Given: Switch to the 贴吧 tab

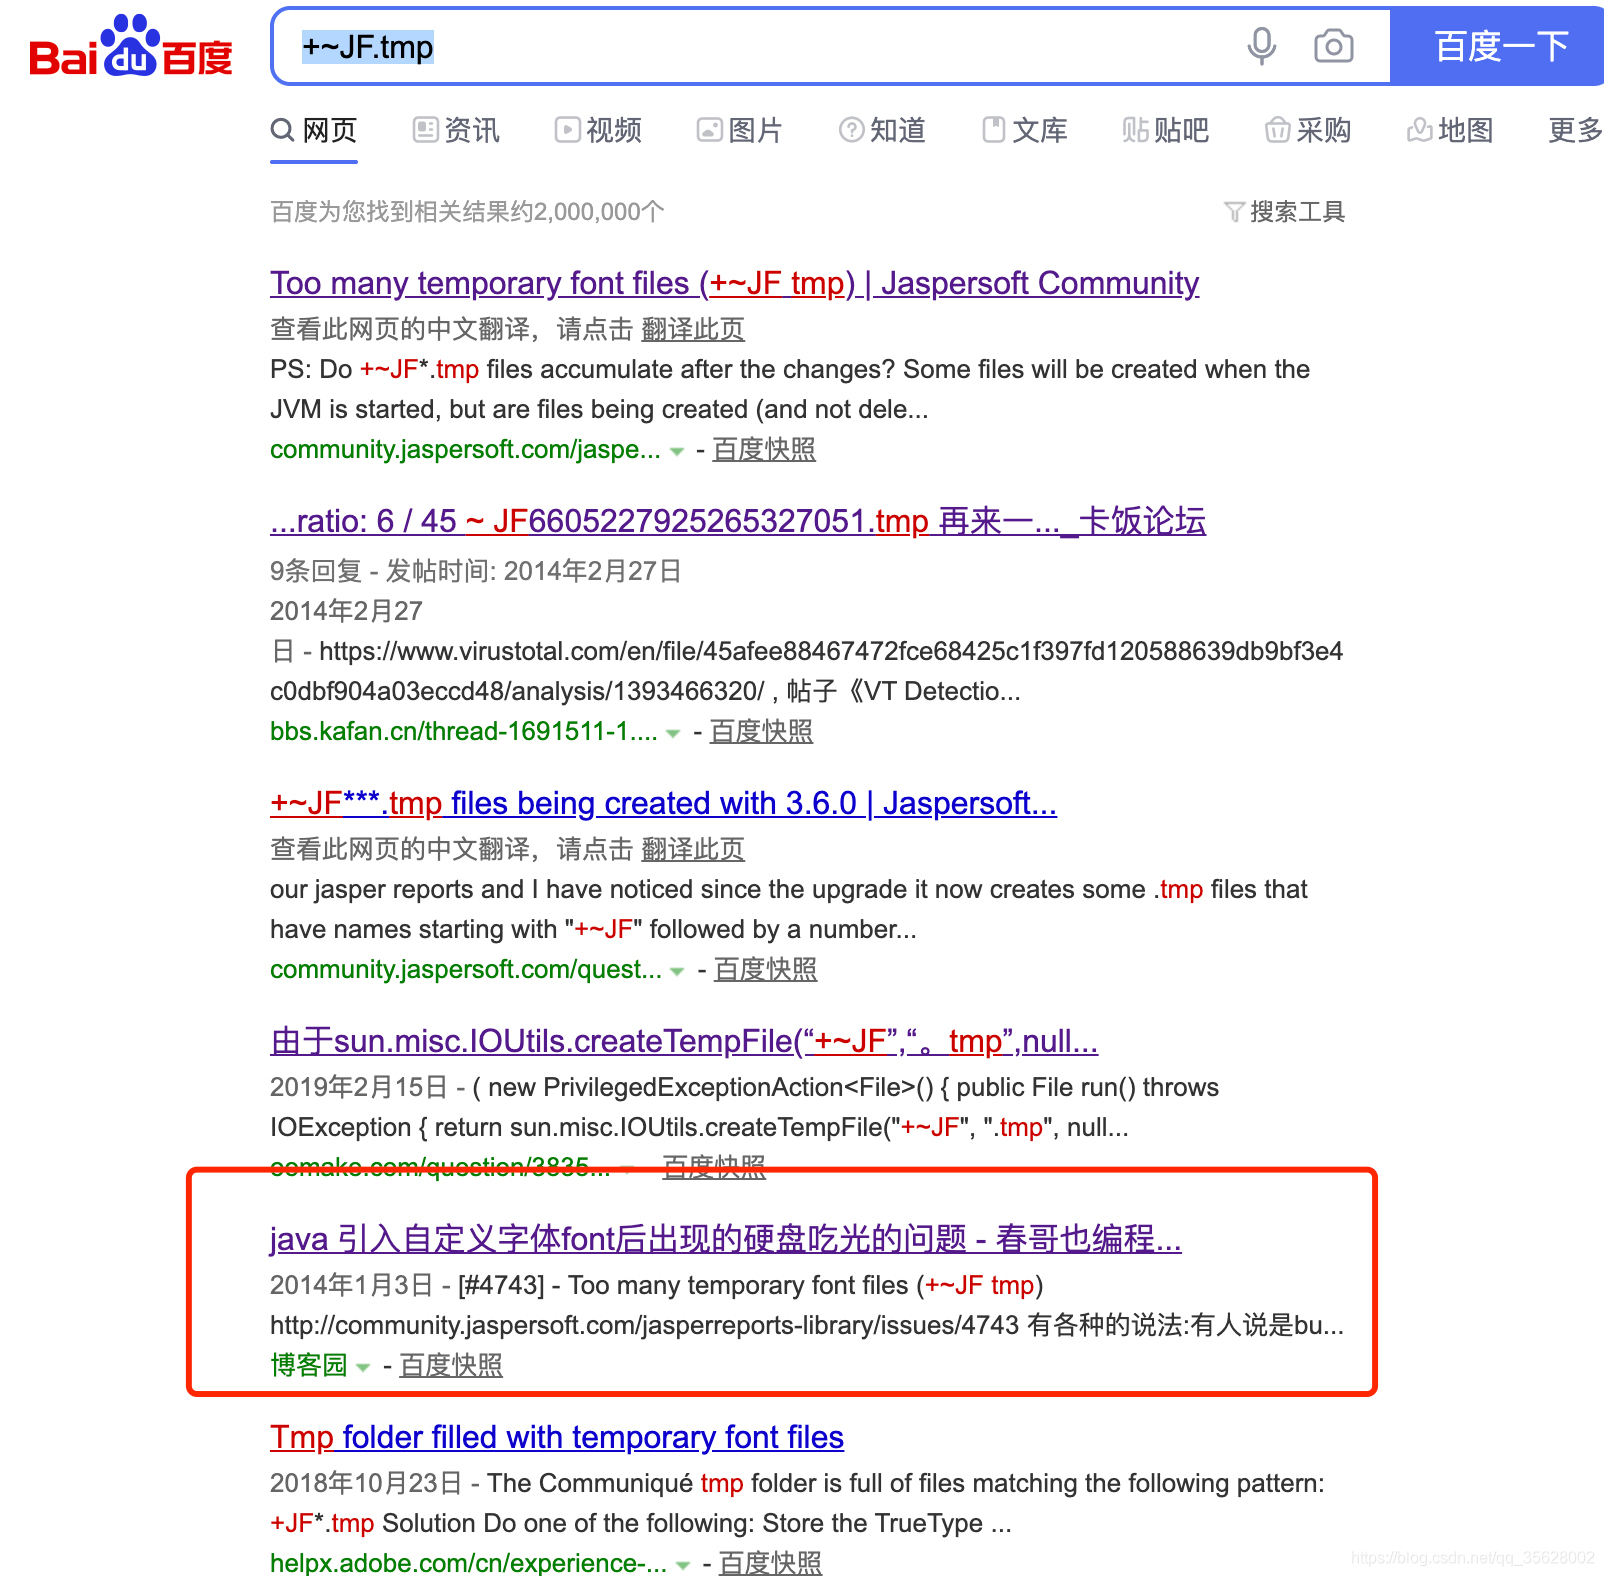Looking at the screenshot, I should coord(1166,130).
